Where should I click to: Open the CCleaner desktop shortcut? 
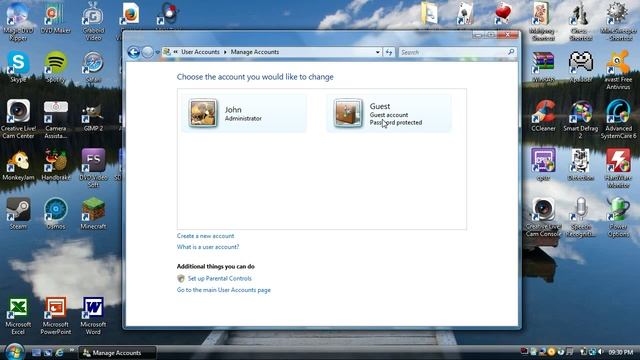pos(543,116)
